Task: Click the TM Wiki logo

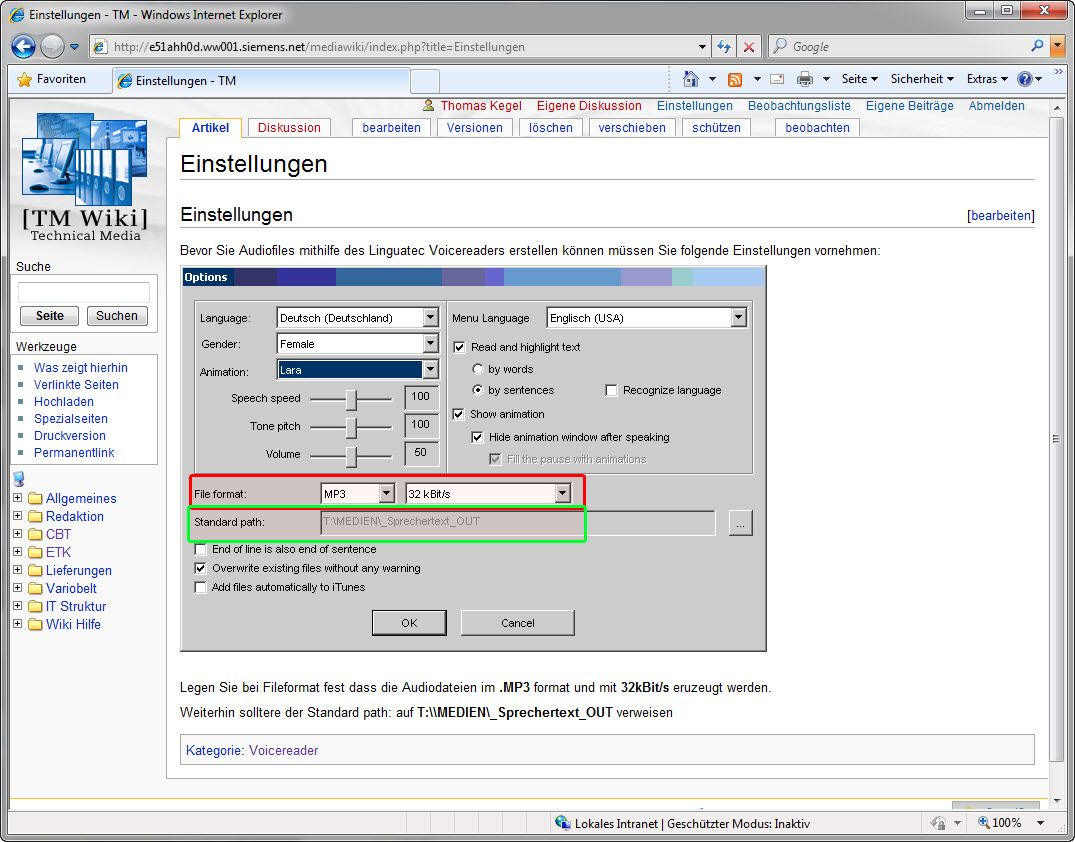Action: point(85,177)
